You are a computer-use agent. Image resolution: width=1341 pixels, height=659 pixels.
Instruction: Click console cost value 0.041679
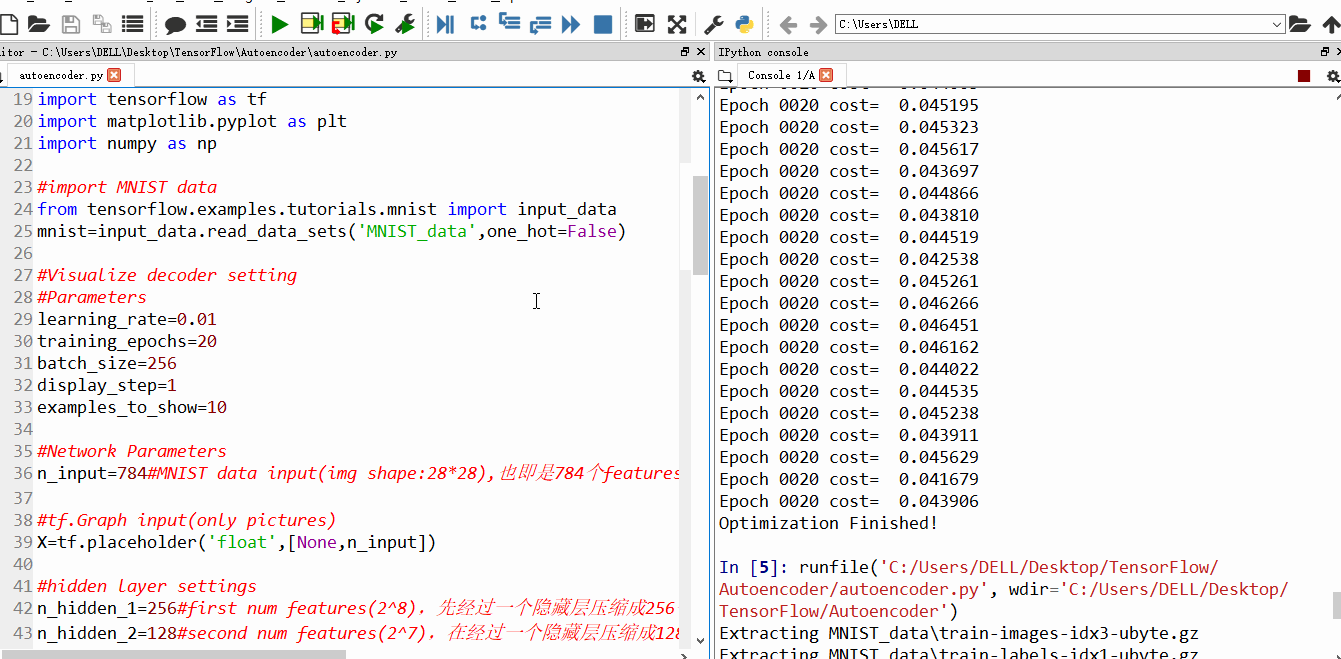pos(938,479)
